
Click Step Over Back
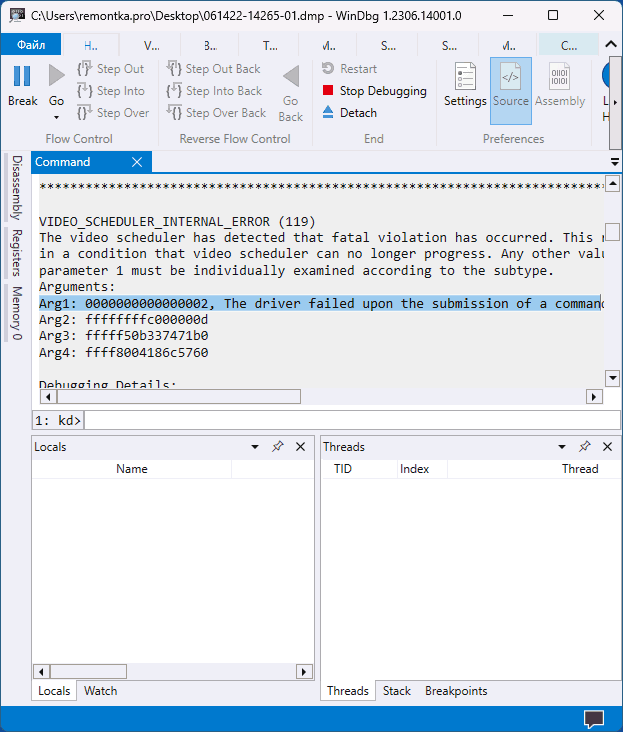pos(217,113)
